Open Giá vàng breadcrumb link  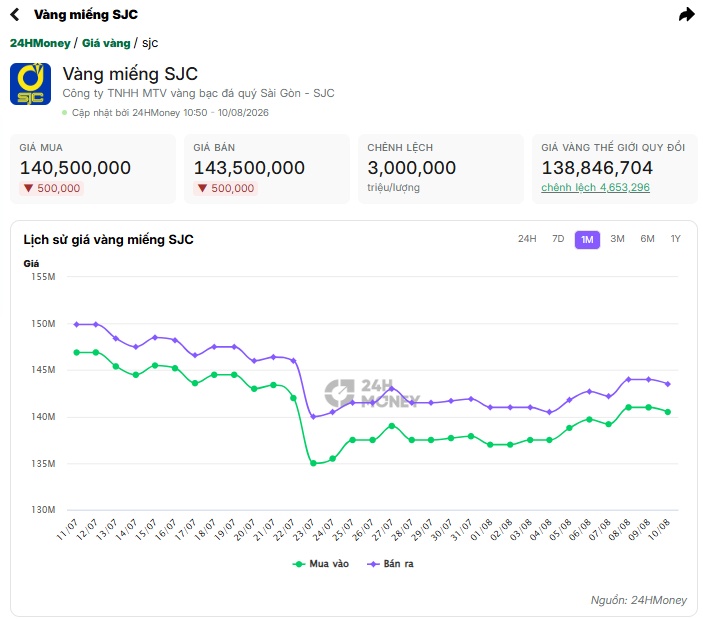click(x=106, y=43)
